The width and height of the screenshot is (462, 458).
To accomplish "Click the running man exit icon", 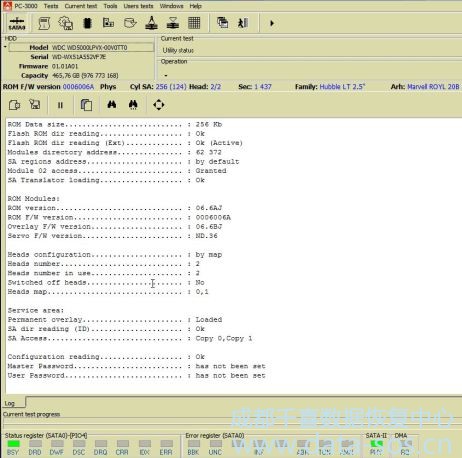I will (243, 23).
